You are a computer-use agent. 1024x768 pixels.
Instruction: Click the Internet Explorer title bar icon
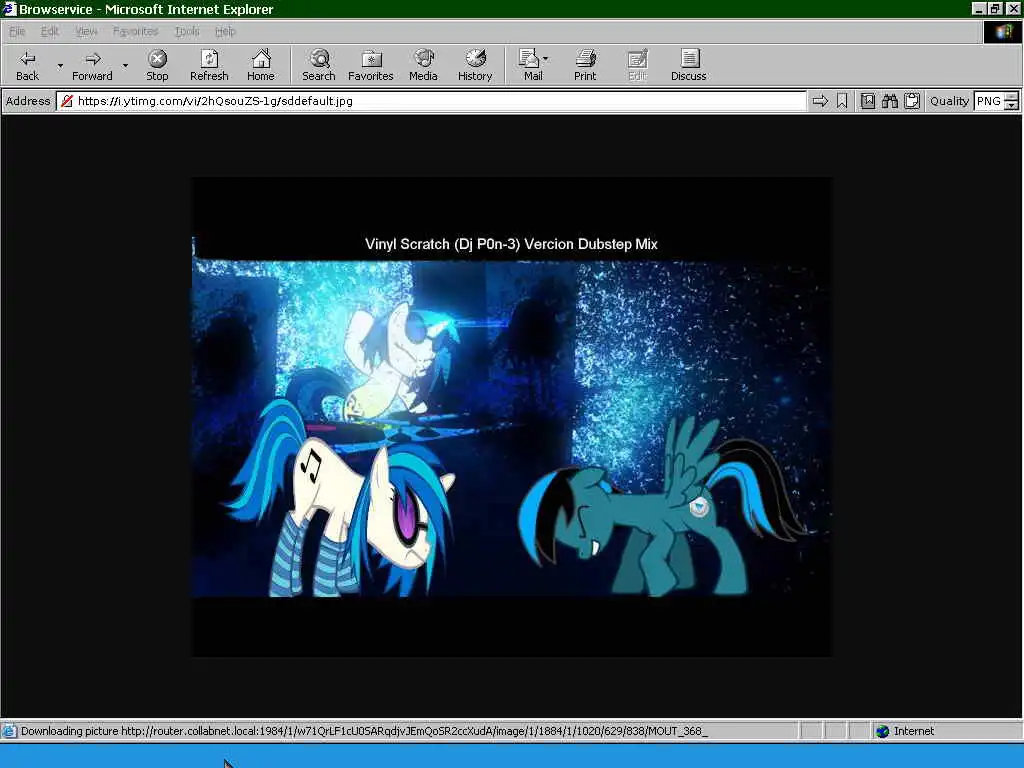(8, 8)
